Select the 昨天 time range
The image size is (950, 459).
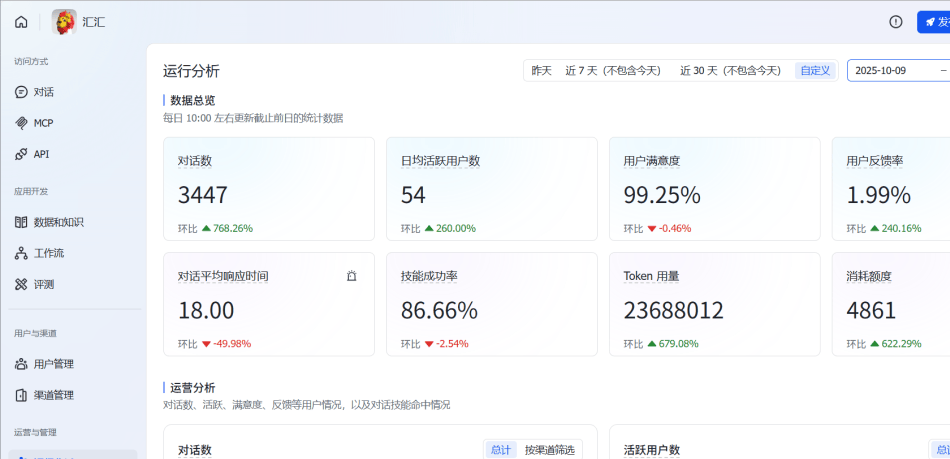[541, 71]
